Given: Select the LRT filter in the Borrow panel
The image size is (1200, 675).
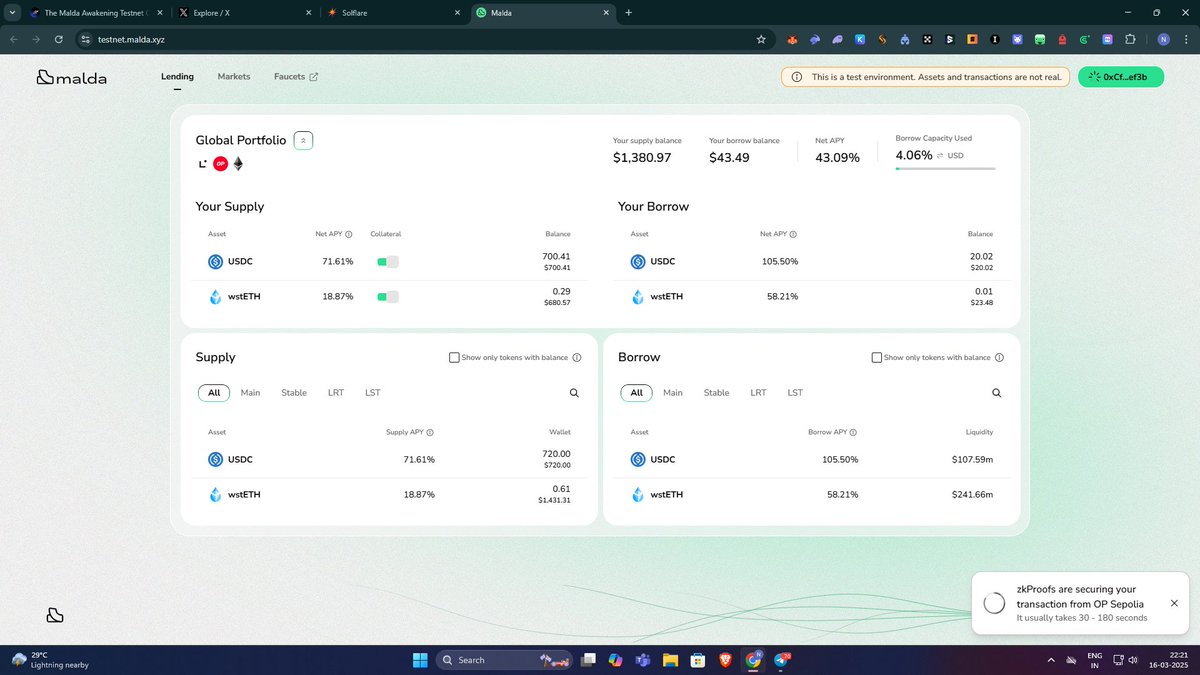Looking at the screenshot, I should tap(759, 393).
